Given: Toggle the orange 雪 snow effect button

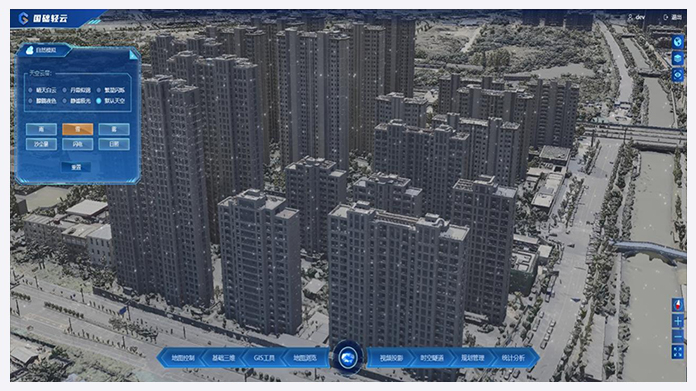Looking at the screenshot, I should [78, 129].
